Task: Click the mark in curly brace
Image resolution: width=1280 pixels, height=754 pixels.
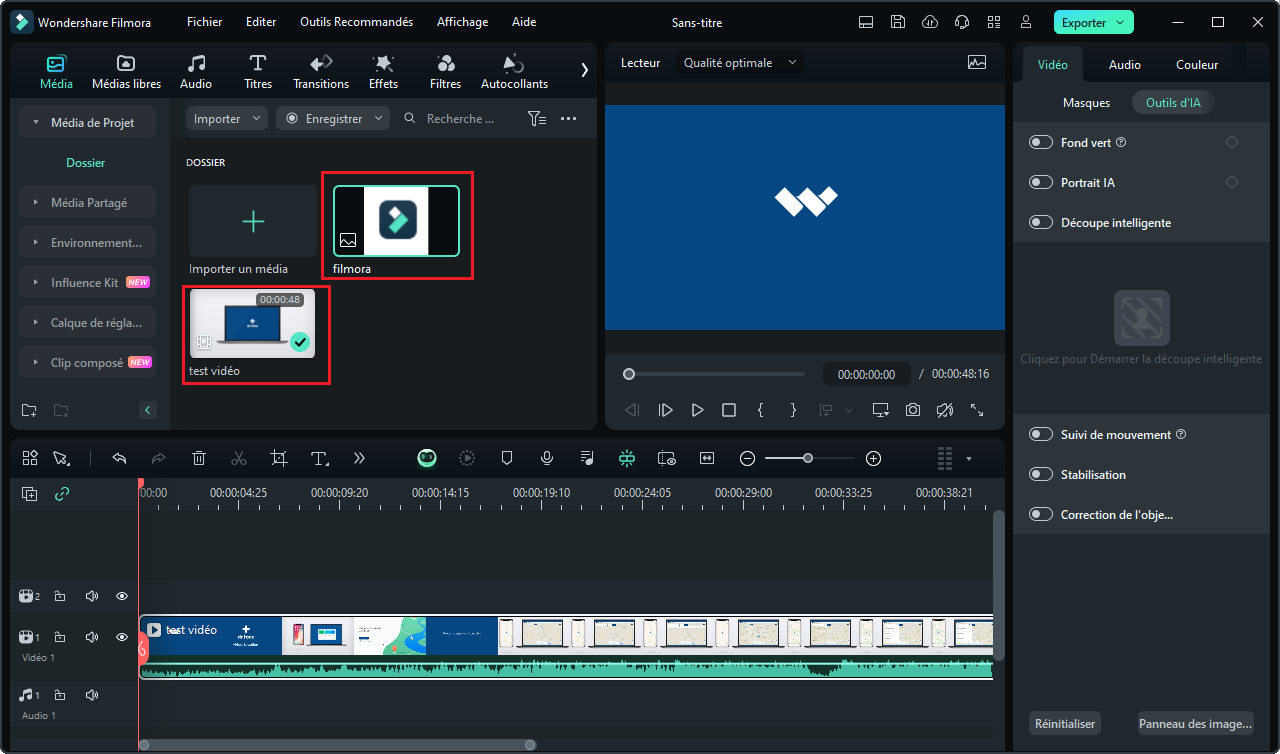Action: pos(761,410)
